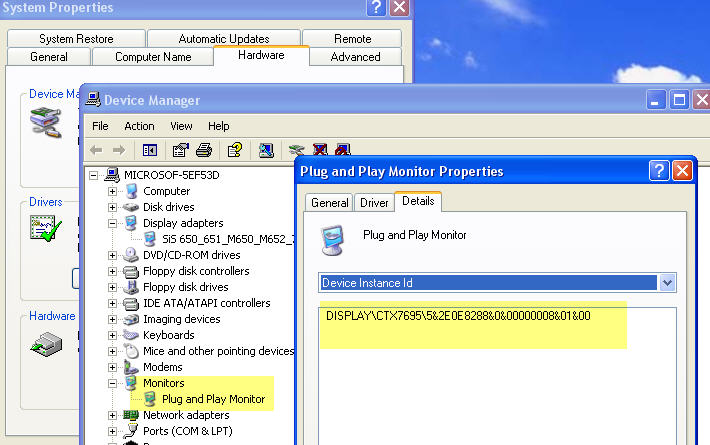
Task: Click the Imaging devices camera icon
Action: (131, 320)
